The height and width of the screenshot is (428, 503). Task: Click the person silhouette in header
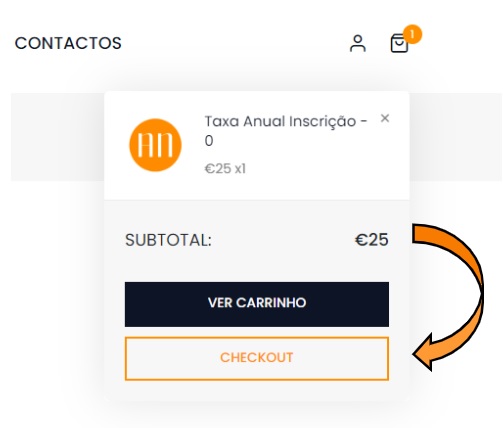point(358,43)
